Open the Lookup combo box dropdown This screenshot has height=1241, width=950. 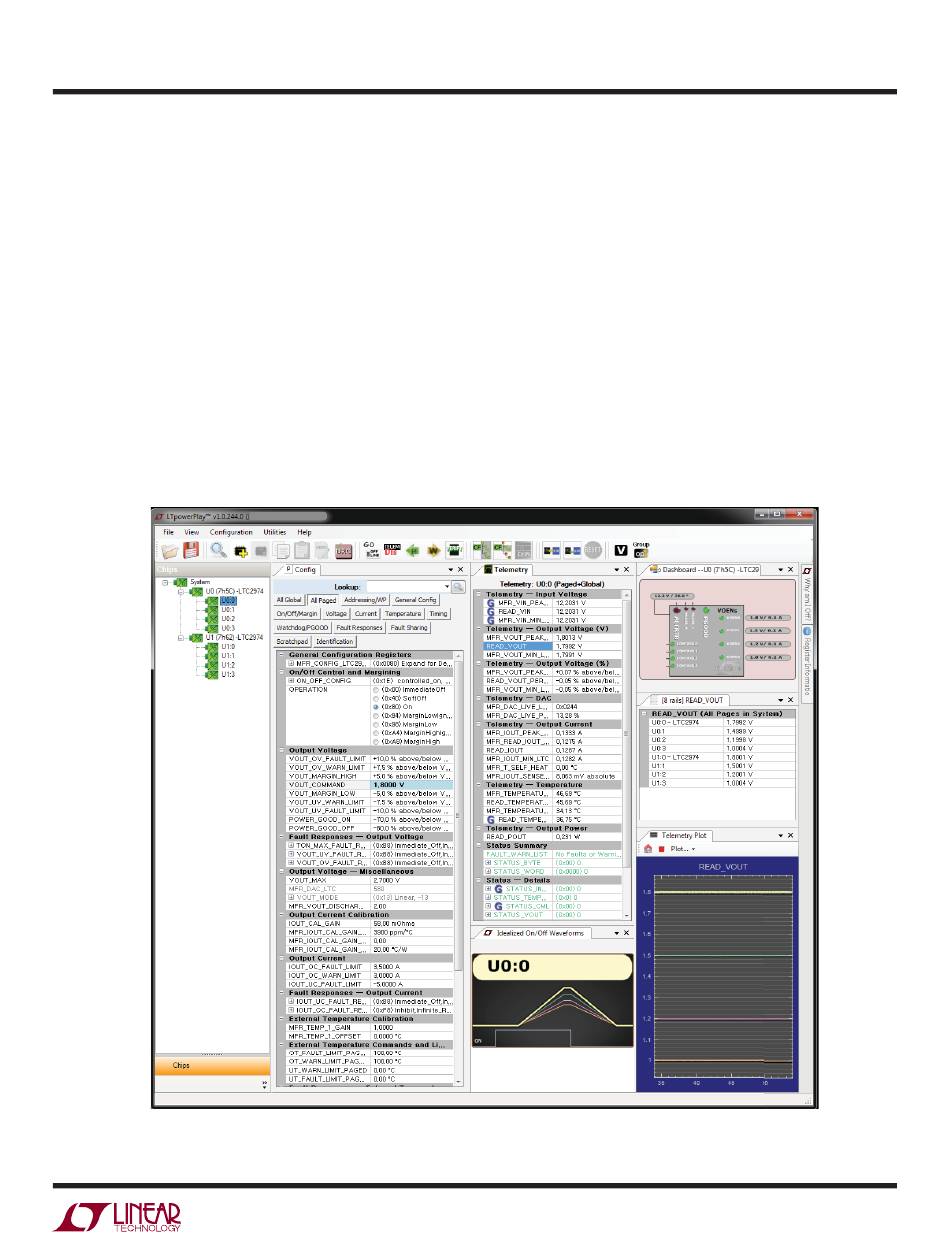tap(446, 586)
